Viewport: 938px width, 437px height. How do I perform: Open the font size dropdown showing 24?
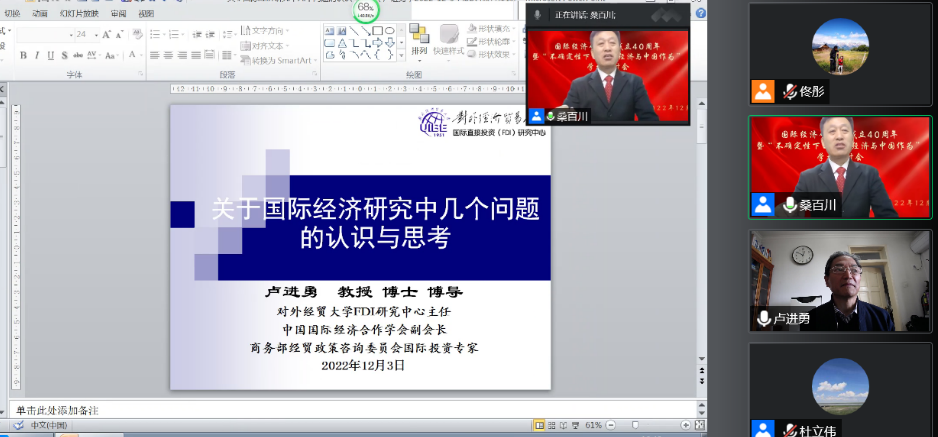(84, 34)
